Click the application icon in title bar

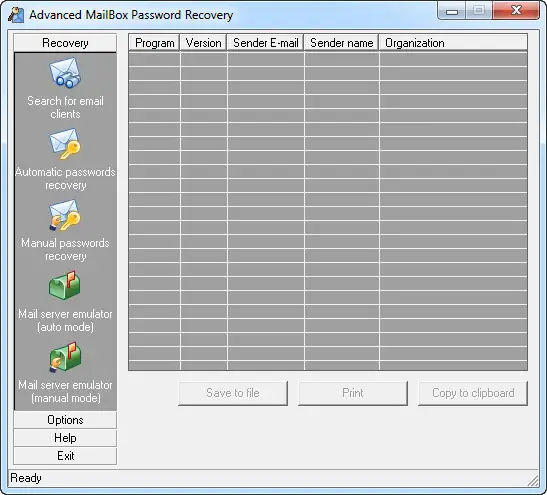pyautogui.click(x=16, y=15)
